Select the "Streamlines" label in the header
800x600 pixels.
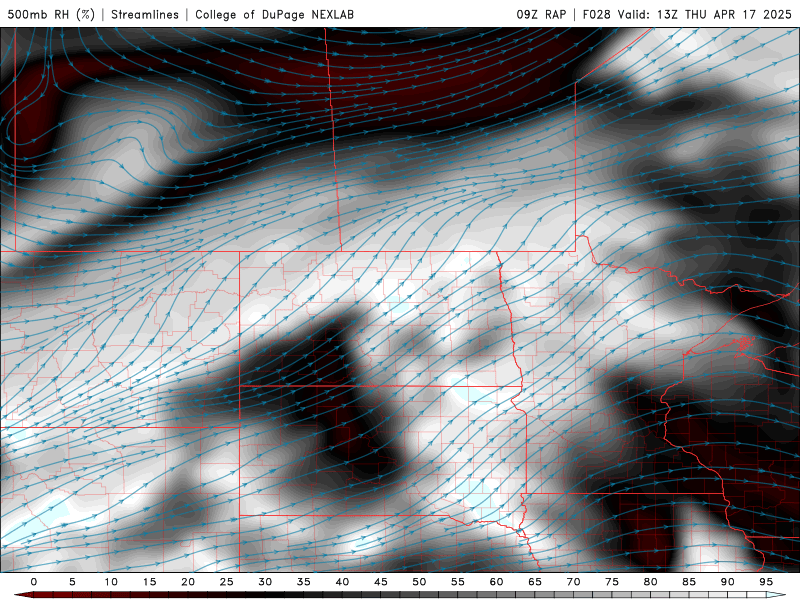click(x=145, y=14)
